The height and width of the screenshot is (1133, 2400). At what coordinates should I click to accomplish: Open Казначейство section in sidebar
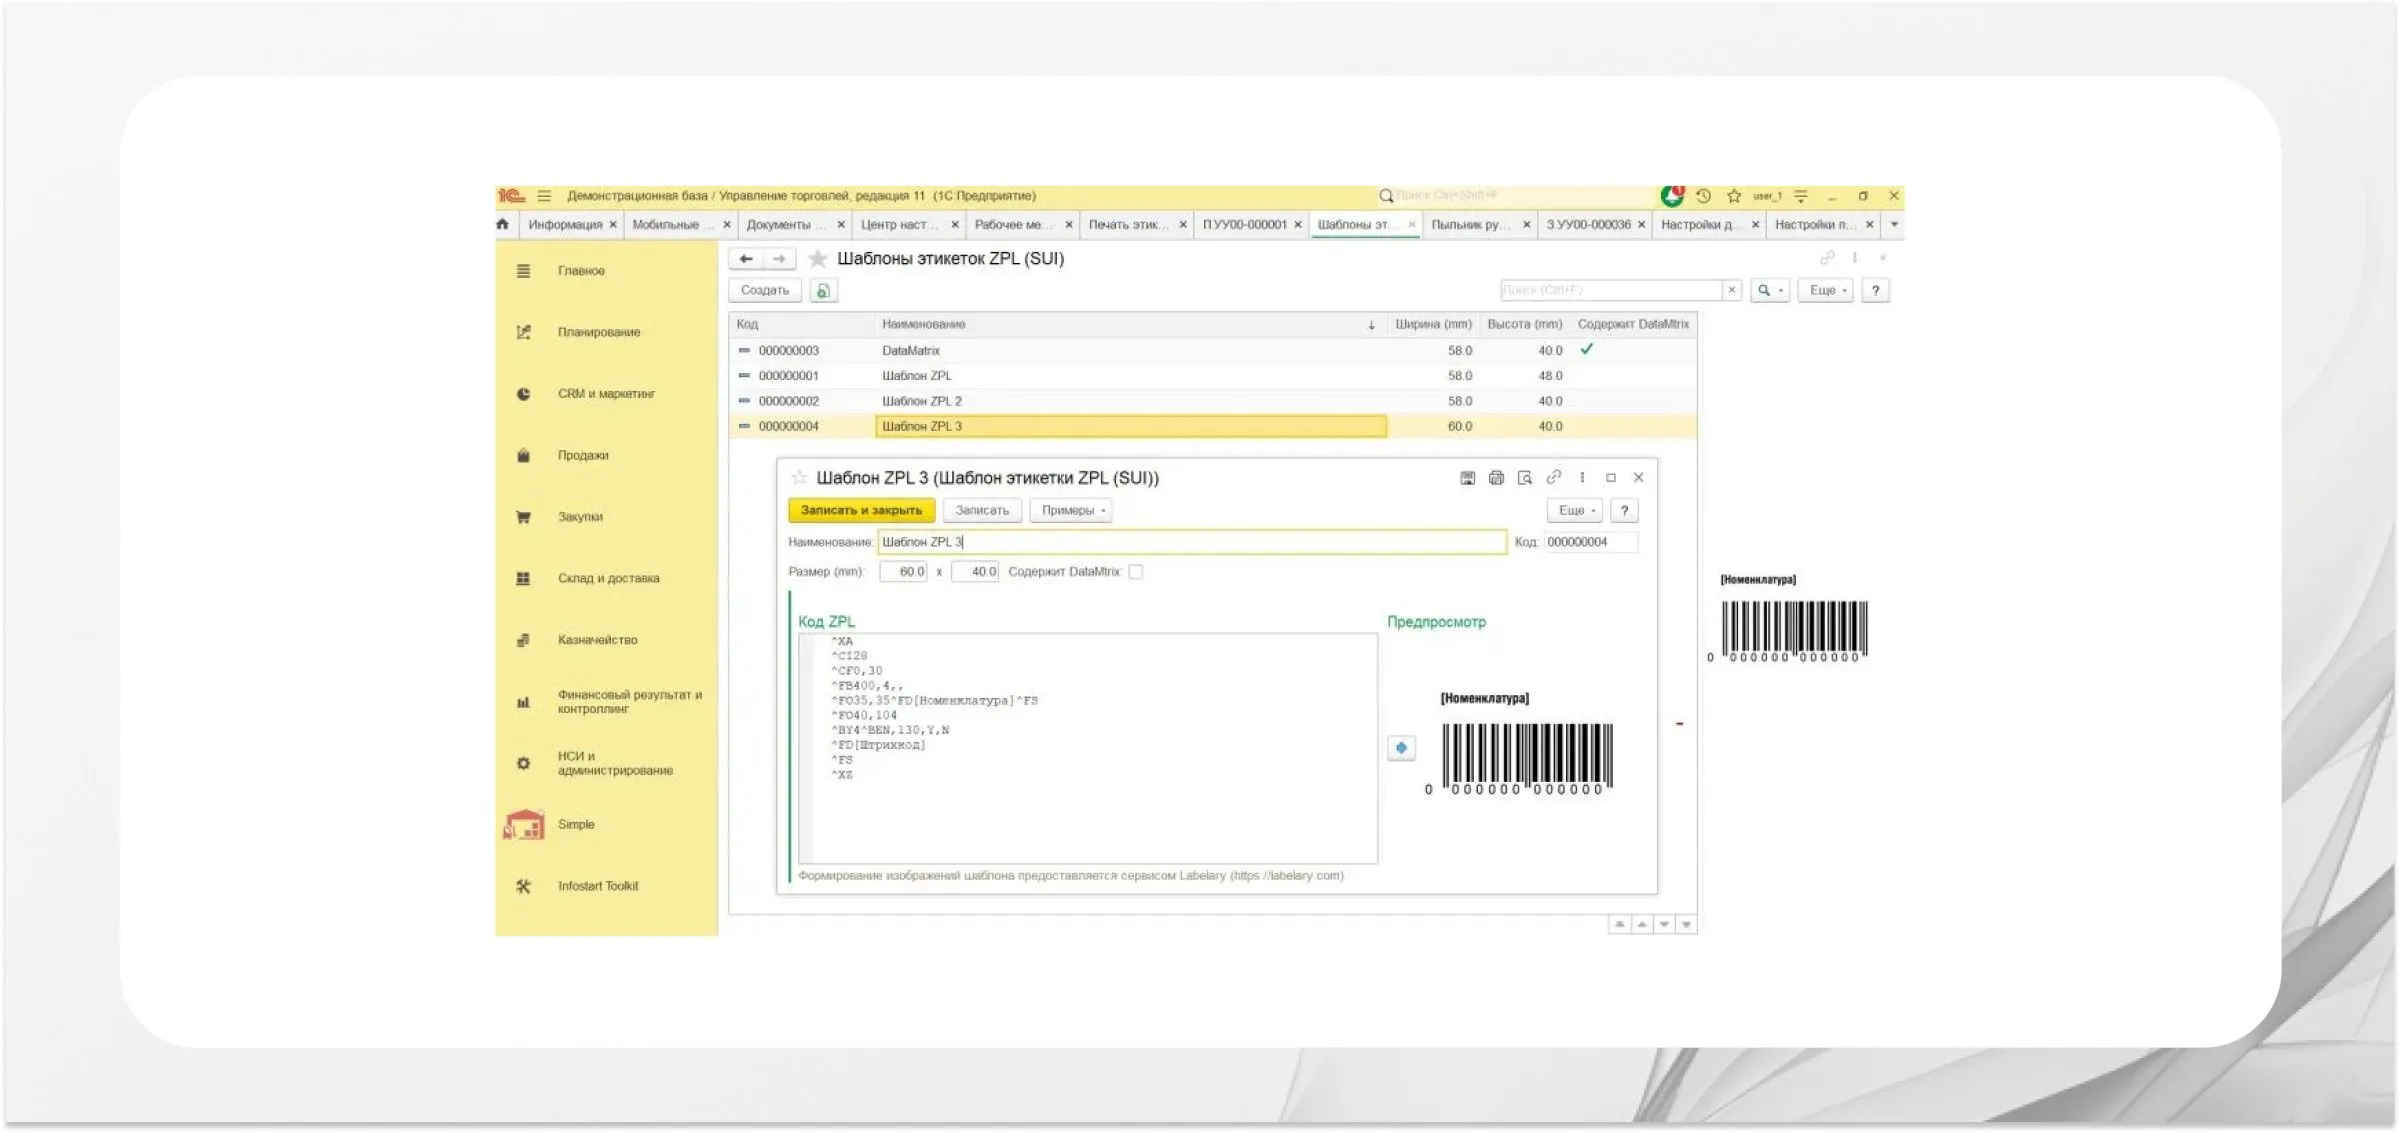[597, 640]
